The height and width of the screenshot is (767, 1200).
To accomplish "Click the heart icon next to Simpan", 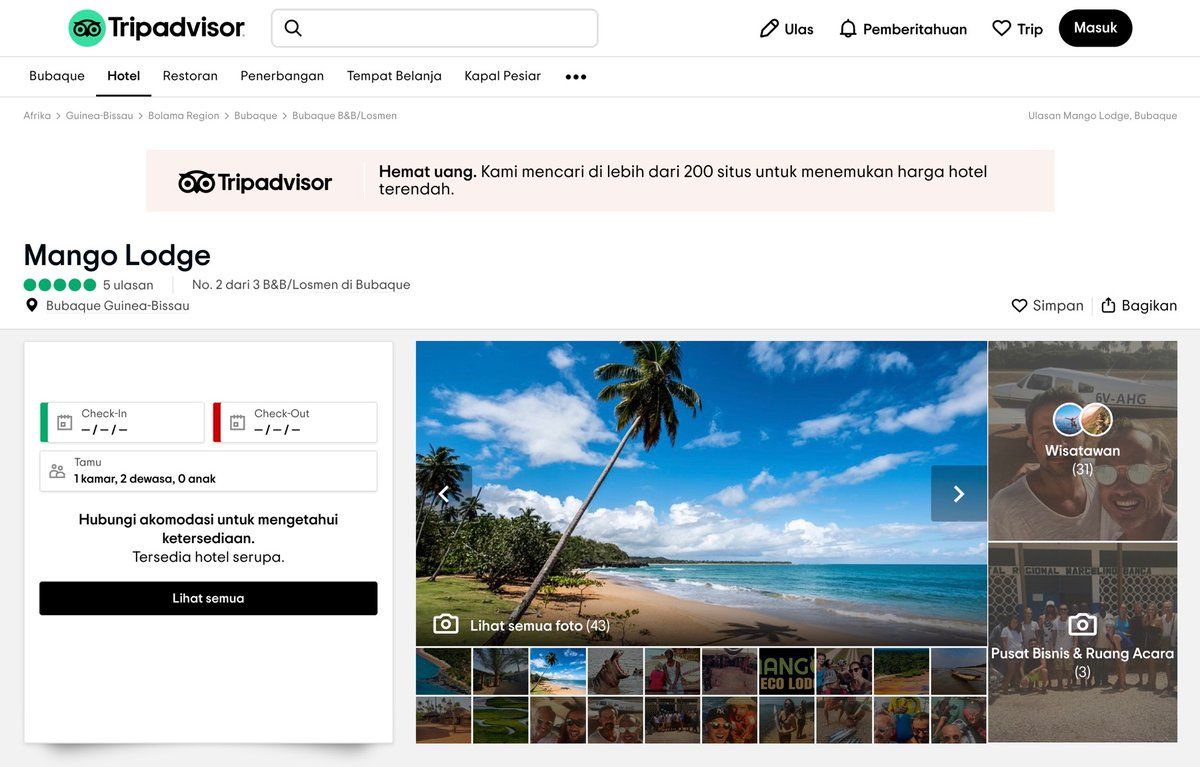I will tap(1019, 306).
